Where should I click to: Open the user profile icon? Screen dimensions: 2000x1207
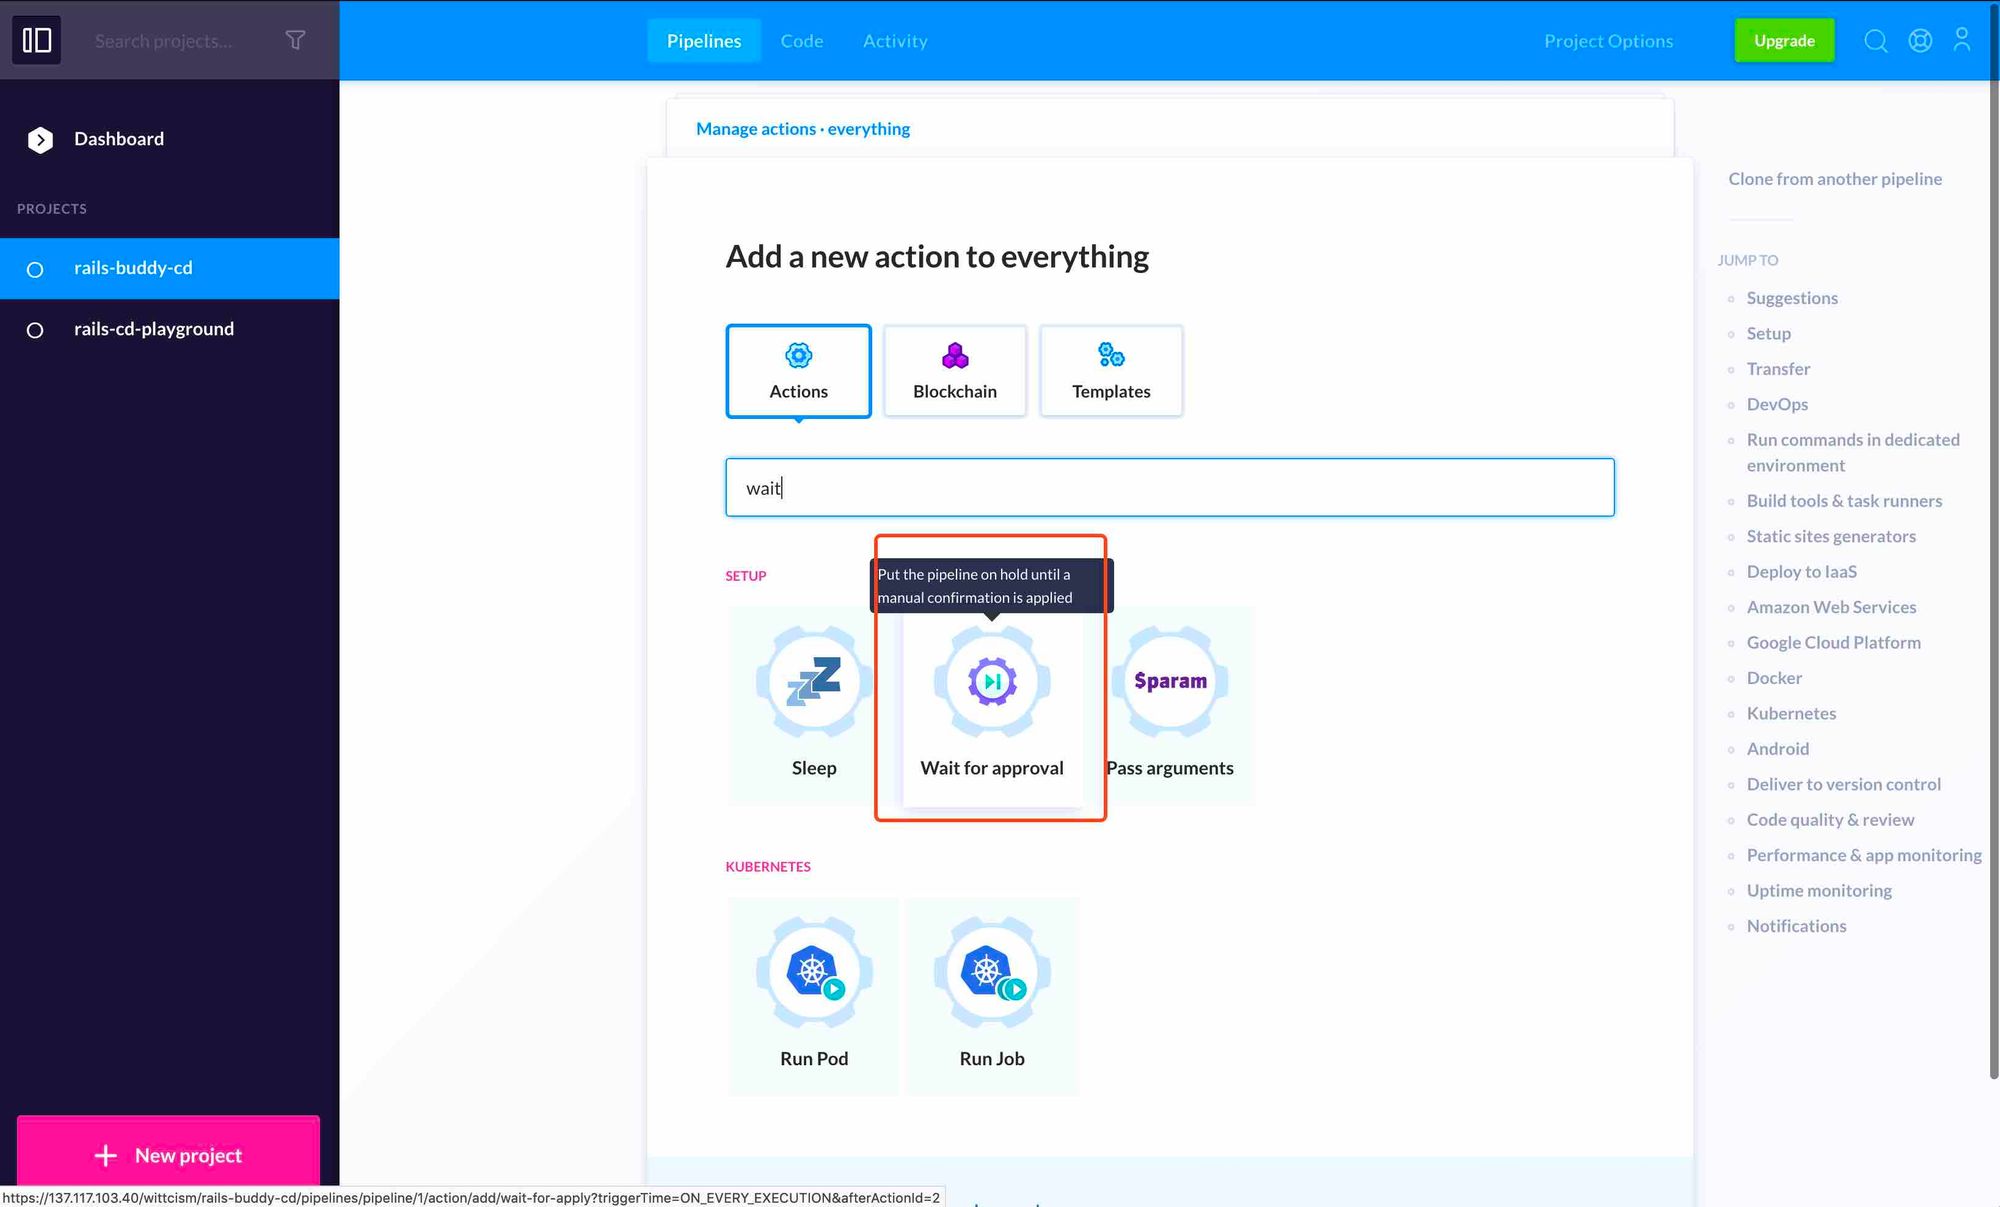tap(1962, 40)
